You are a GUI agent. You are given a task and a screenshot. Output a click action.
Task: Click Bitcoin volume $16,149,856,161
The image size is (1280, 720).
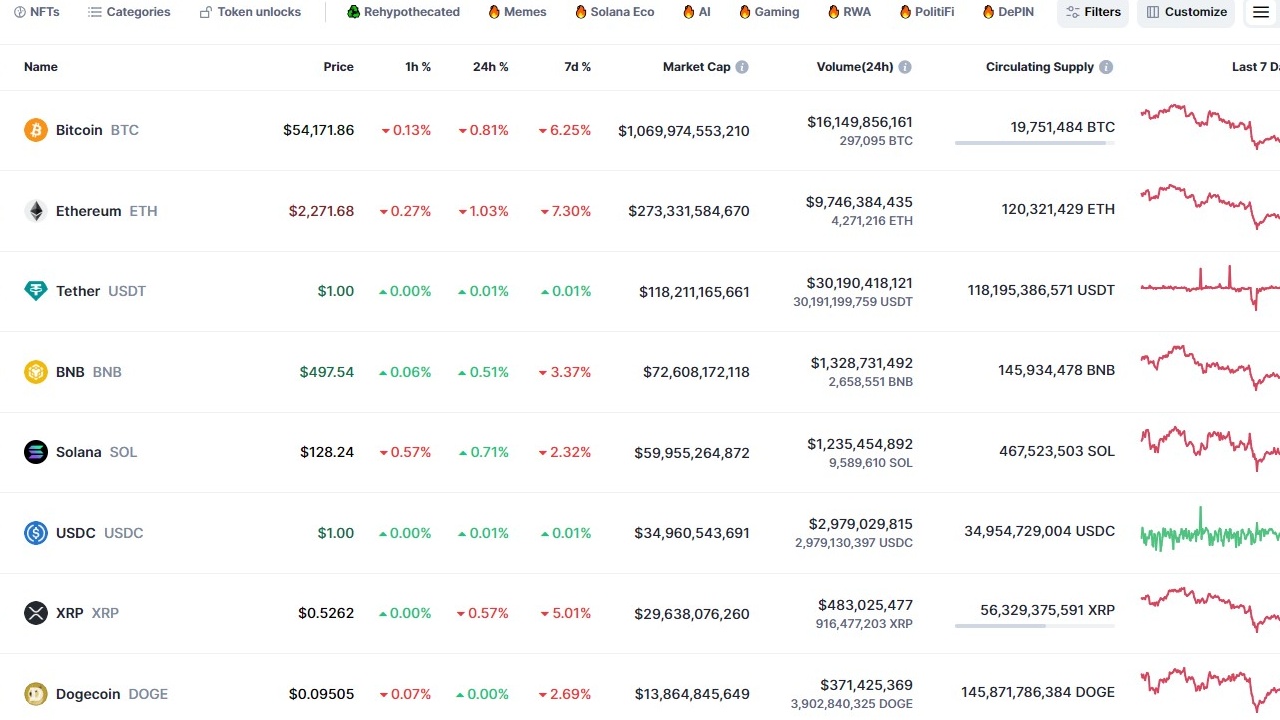860,122
